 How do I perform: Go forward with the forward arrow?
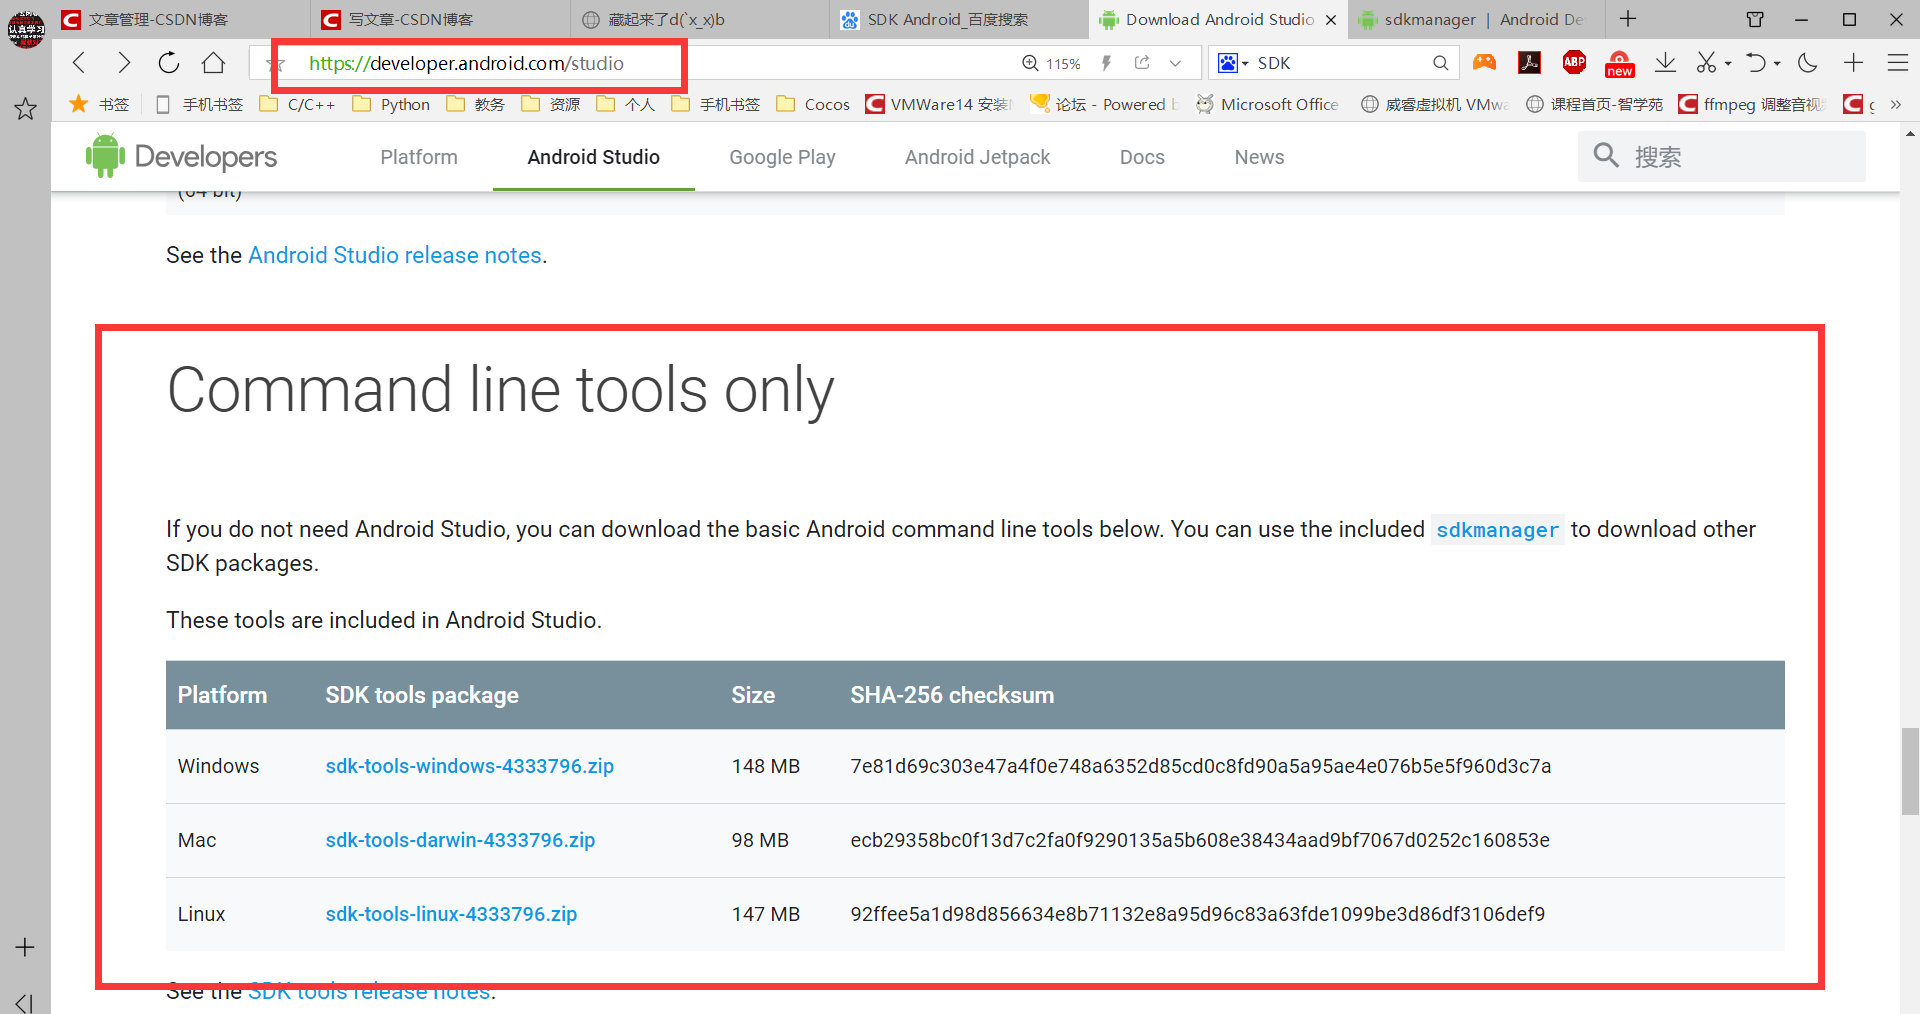(124, 63)
